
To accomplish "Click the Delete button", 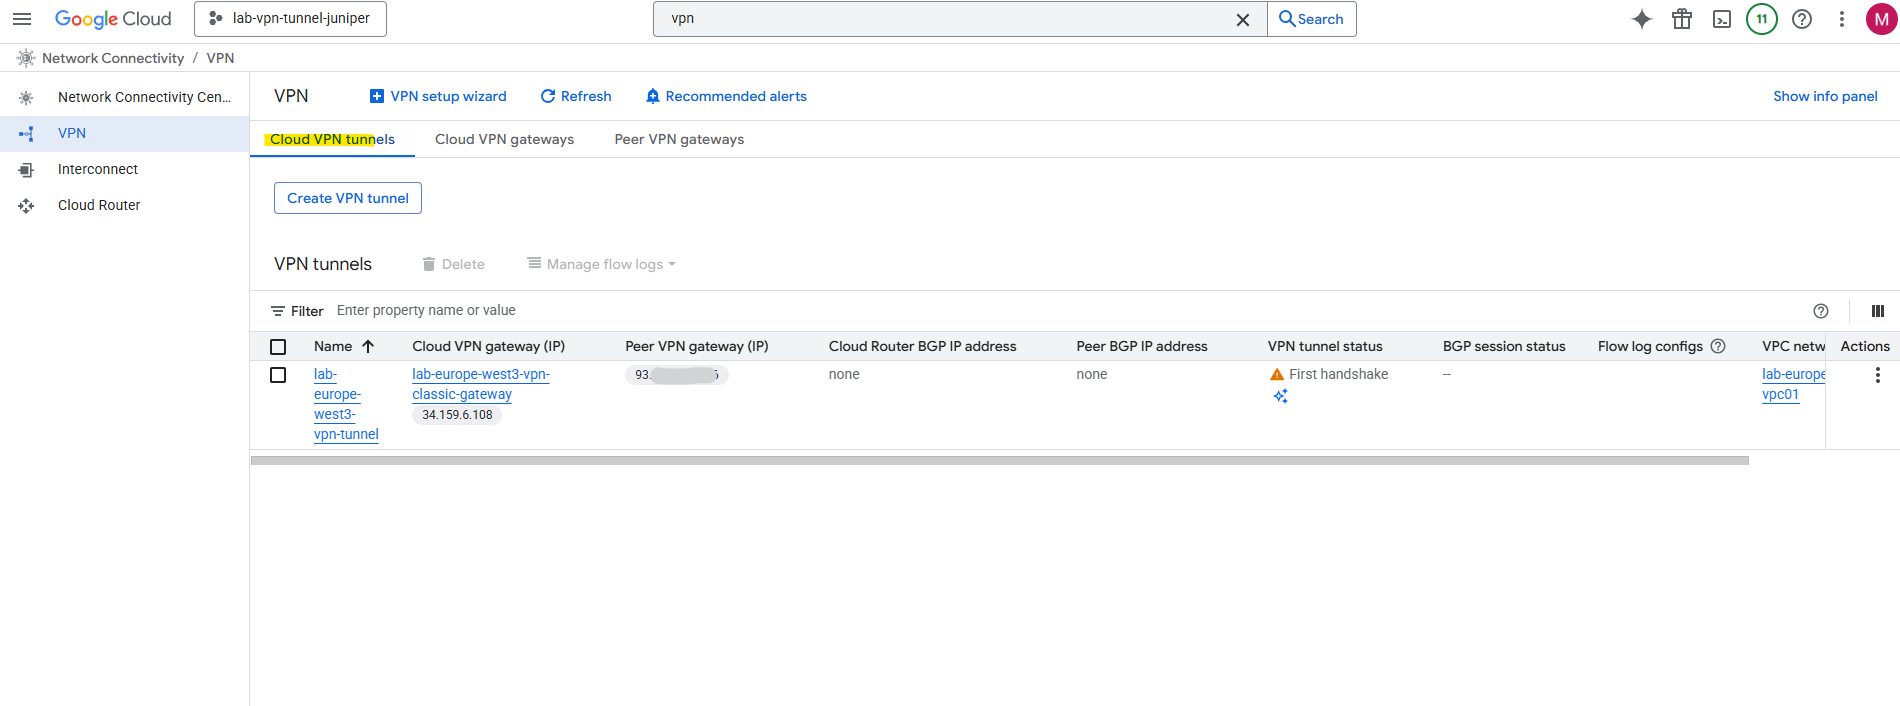I will point(454,264).
